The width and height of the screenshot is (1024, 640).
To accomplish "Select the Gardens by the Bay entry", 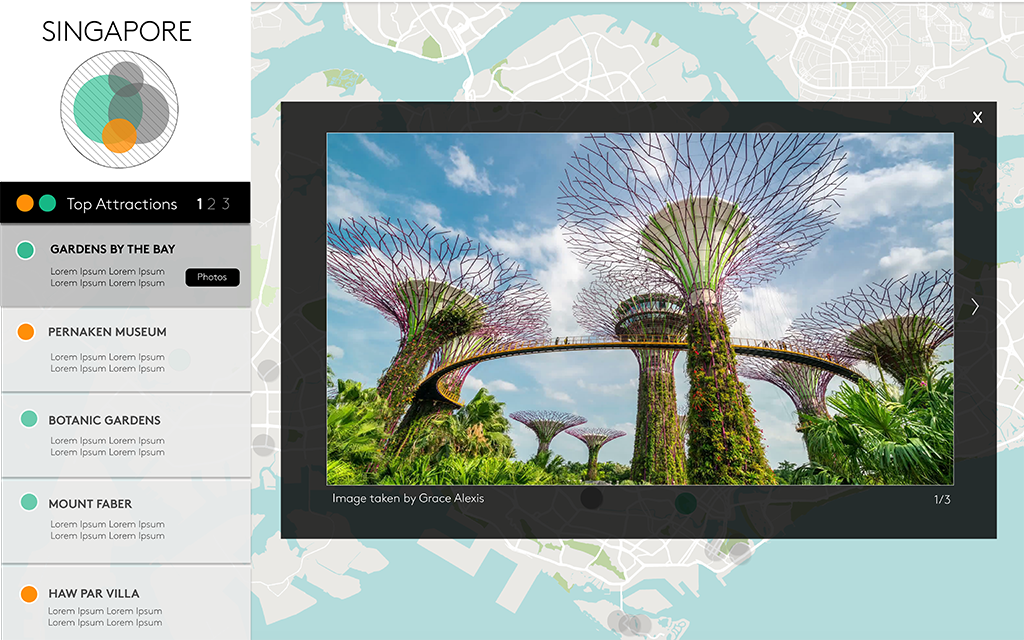I will coord(125,266).
